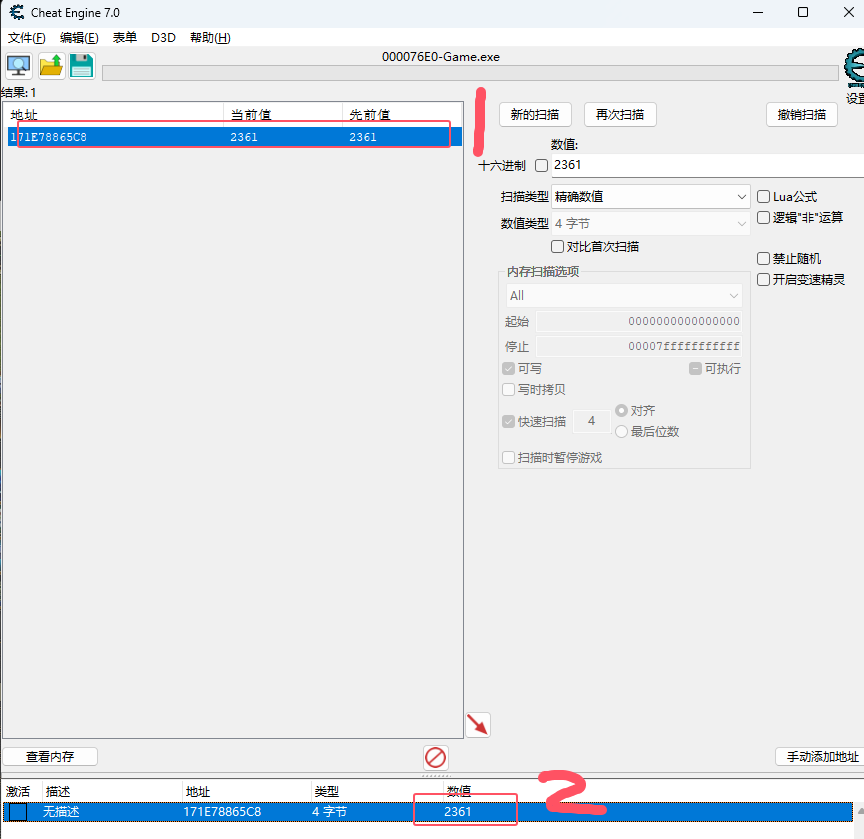Click the Cheat Engine logo settings icon
Image resolution: width=864 pixels, height=839 pixels.
tap(854, 68)
